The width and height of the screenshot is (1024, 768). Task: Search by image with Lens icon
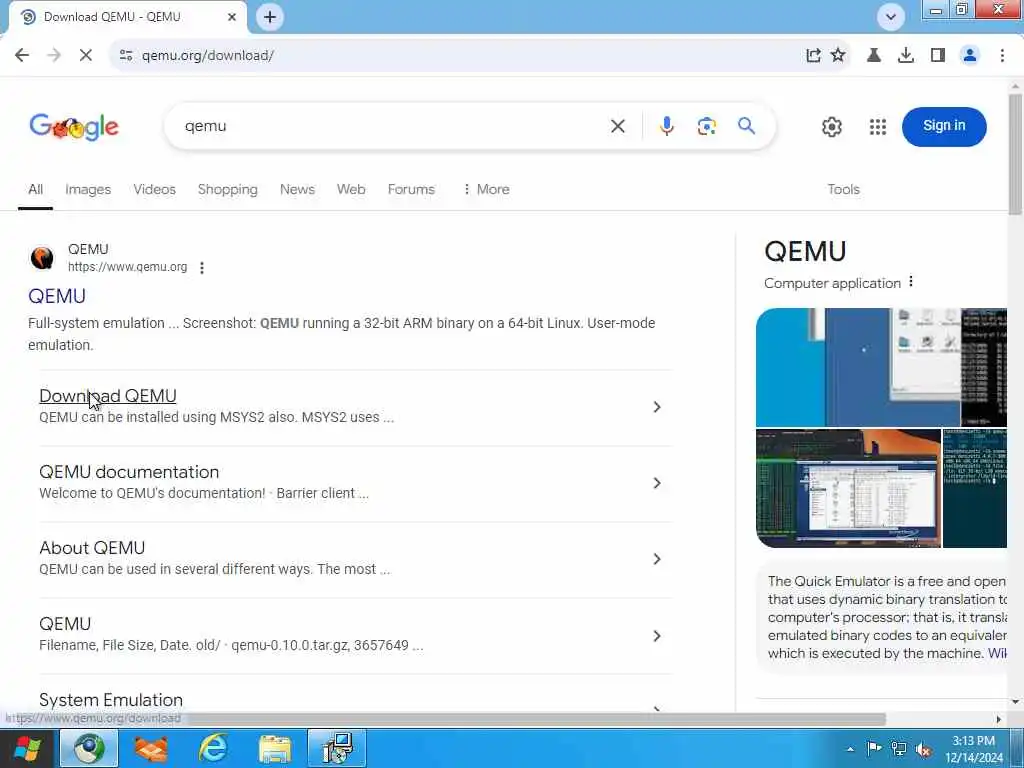pos(707,126)
